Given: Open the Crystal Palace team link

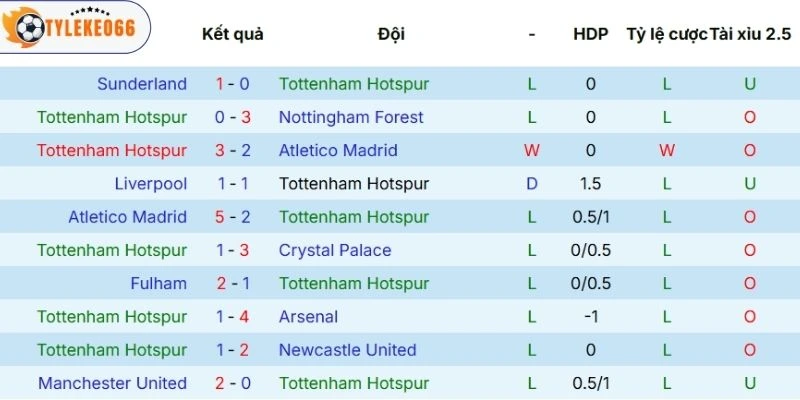Looking at the screenshot, I should coord(335,251).
